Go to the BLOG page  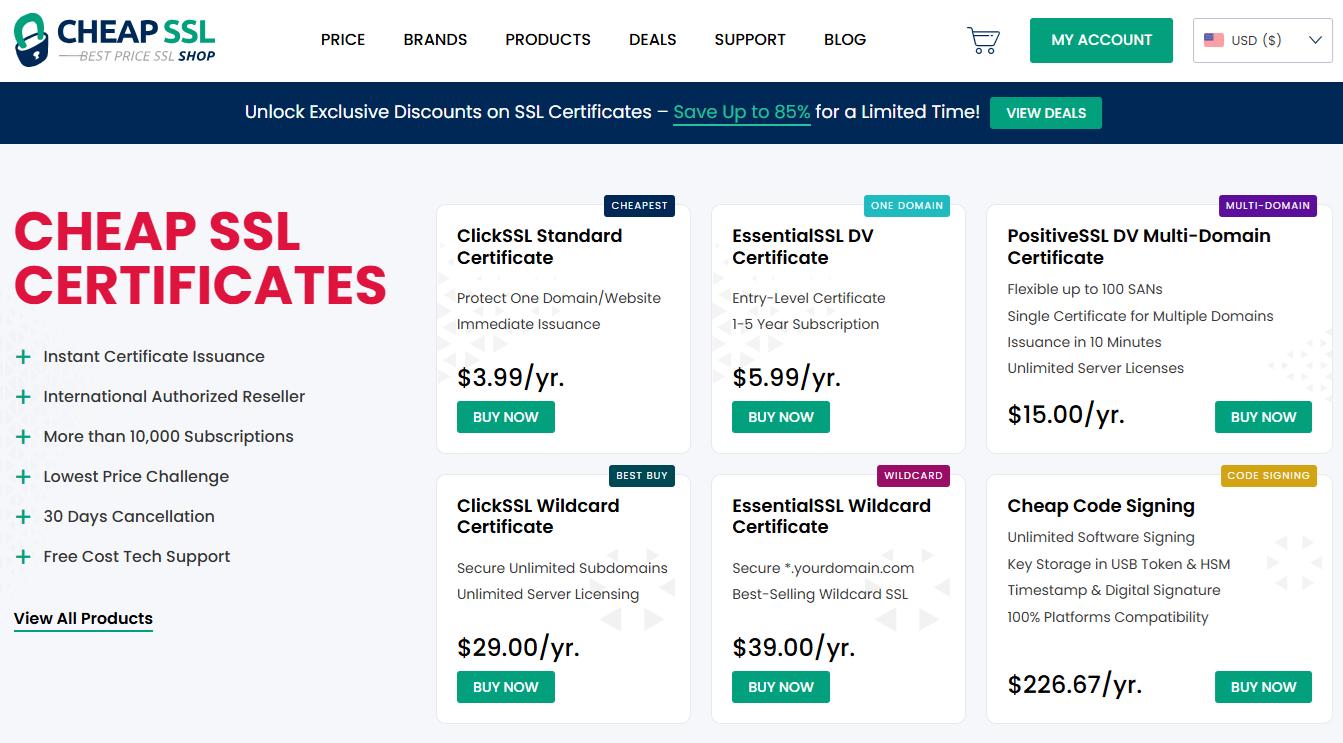point(845,40)
